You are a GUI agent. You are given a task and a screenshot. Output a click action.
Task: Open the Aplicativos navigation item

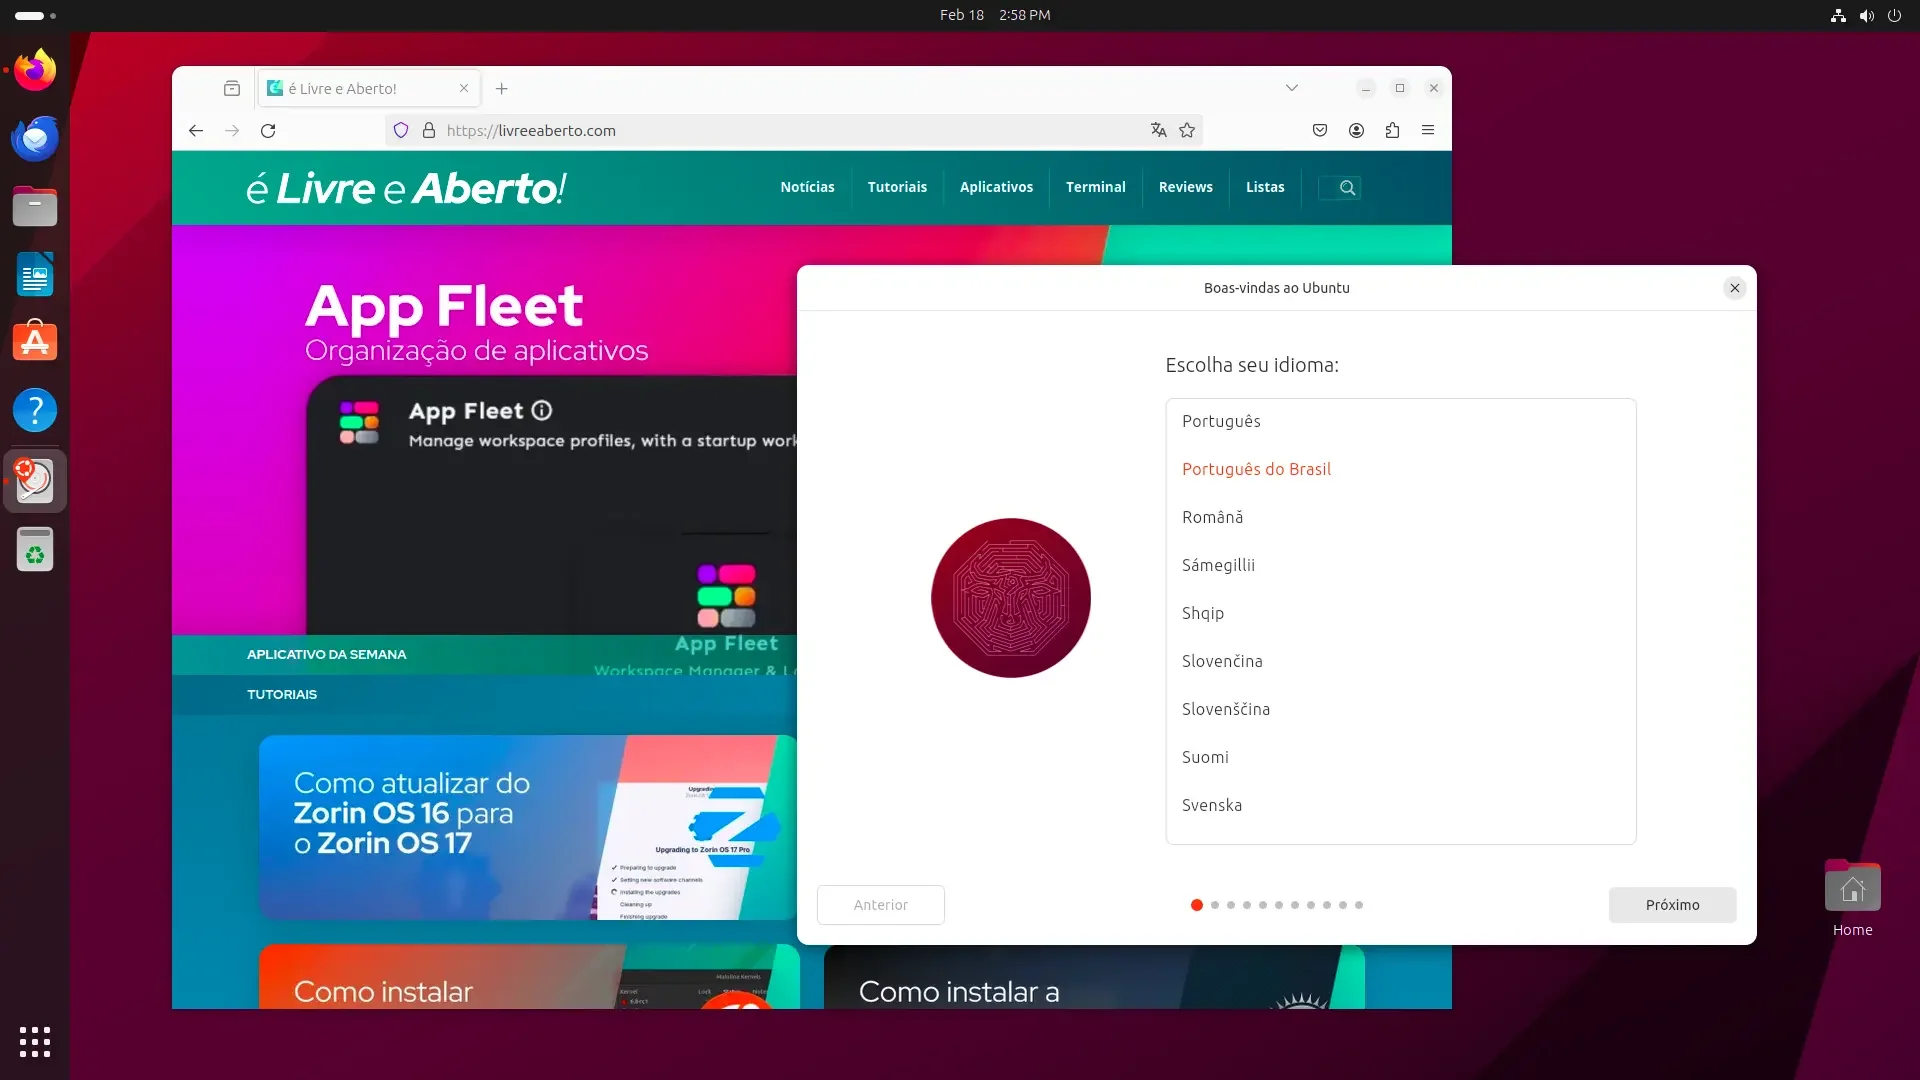coord(996,187)
